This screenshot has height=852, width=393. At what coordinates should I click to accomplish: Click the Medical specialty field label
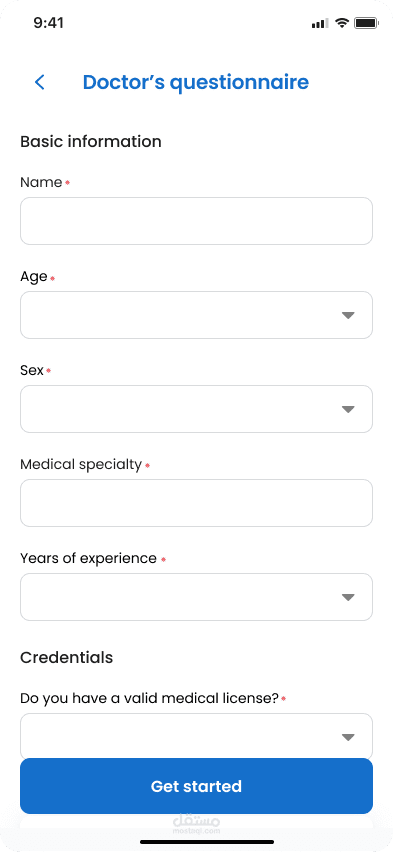click(x=81, y=465)
